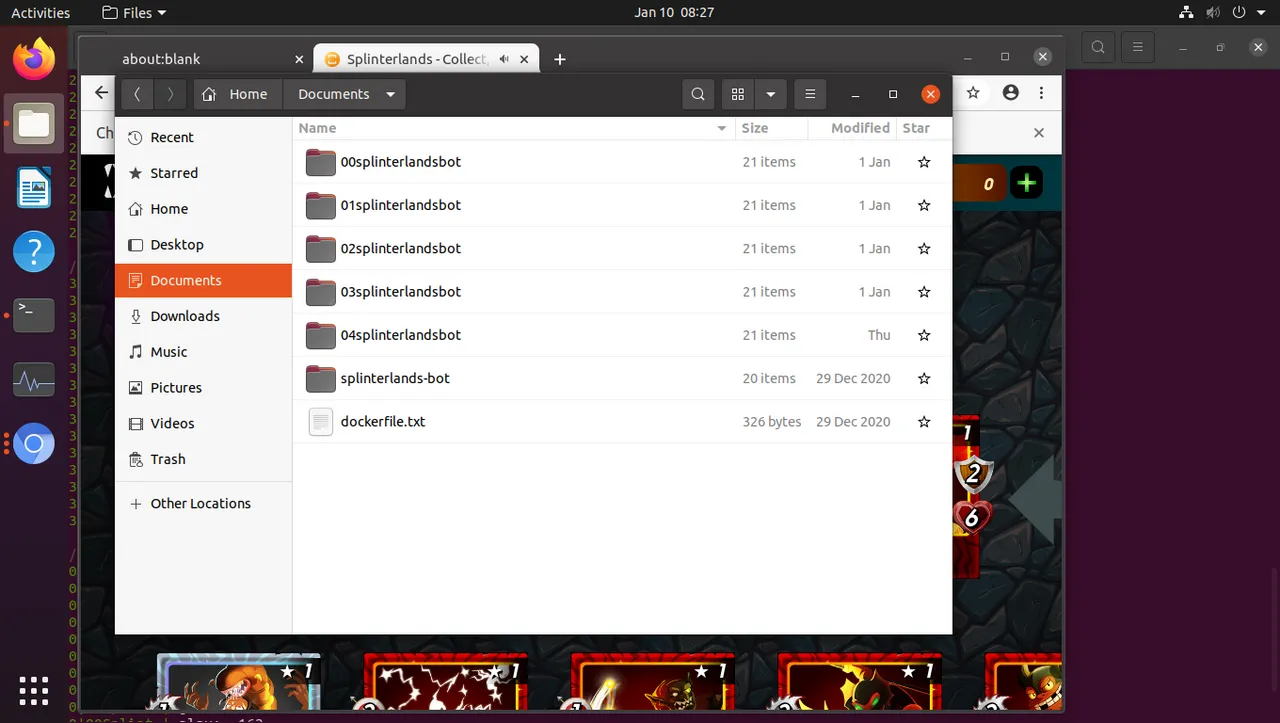Open LibreOffice Writer from the dock
Image resolution: width=1280 pixels, height=723 pixels.
[x=34, y=188]
